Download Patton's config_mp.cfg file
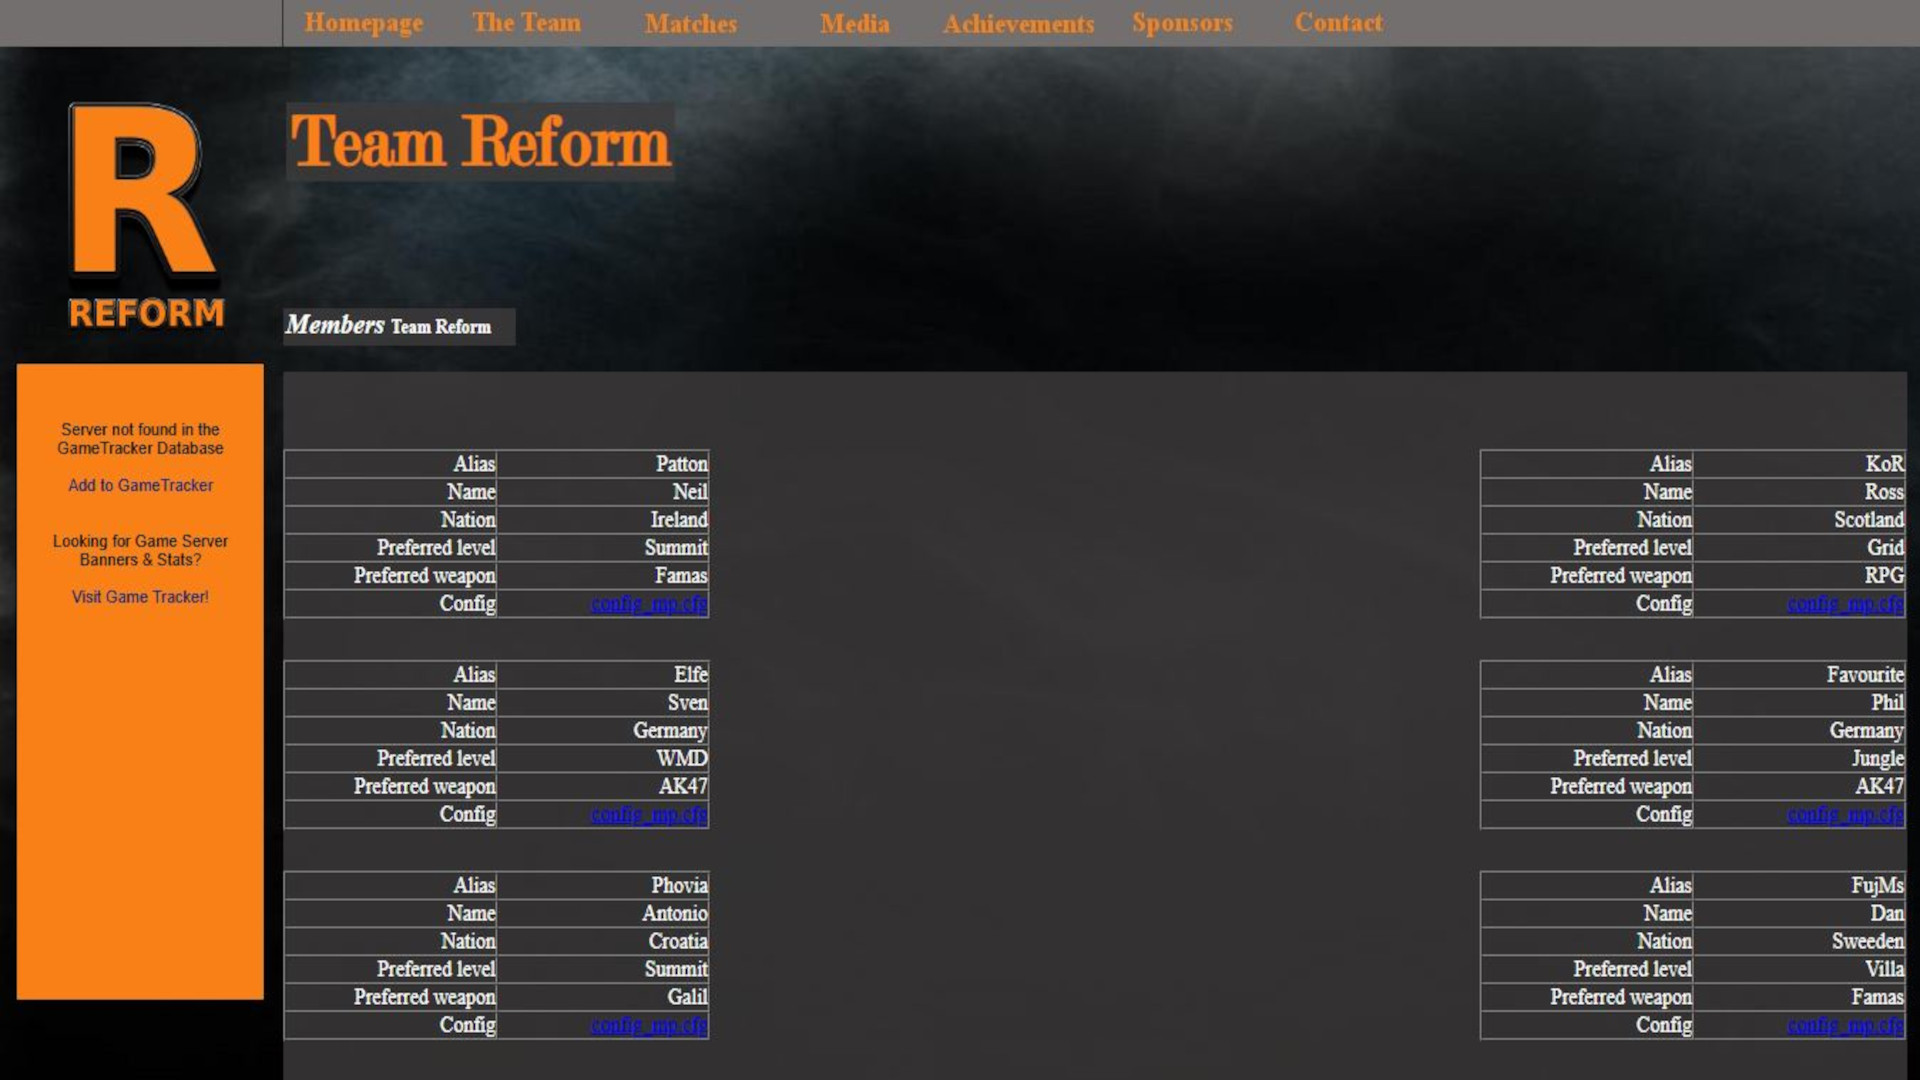The height and width of the screenshot is (1080, 1920). [x=648, y=604]
